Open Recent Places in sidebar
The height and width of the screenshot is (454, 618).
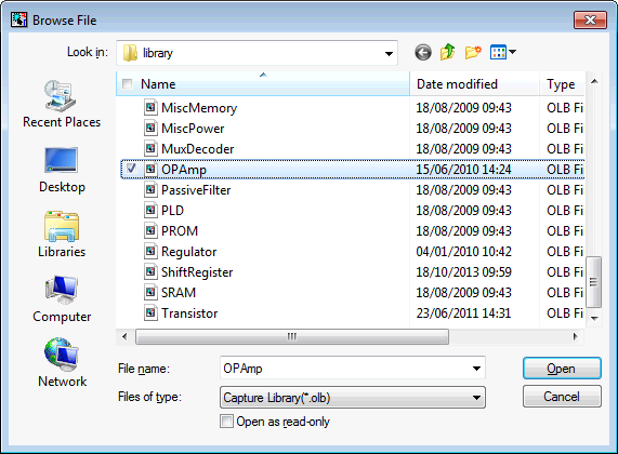(61, 105)
